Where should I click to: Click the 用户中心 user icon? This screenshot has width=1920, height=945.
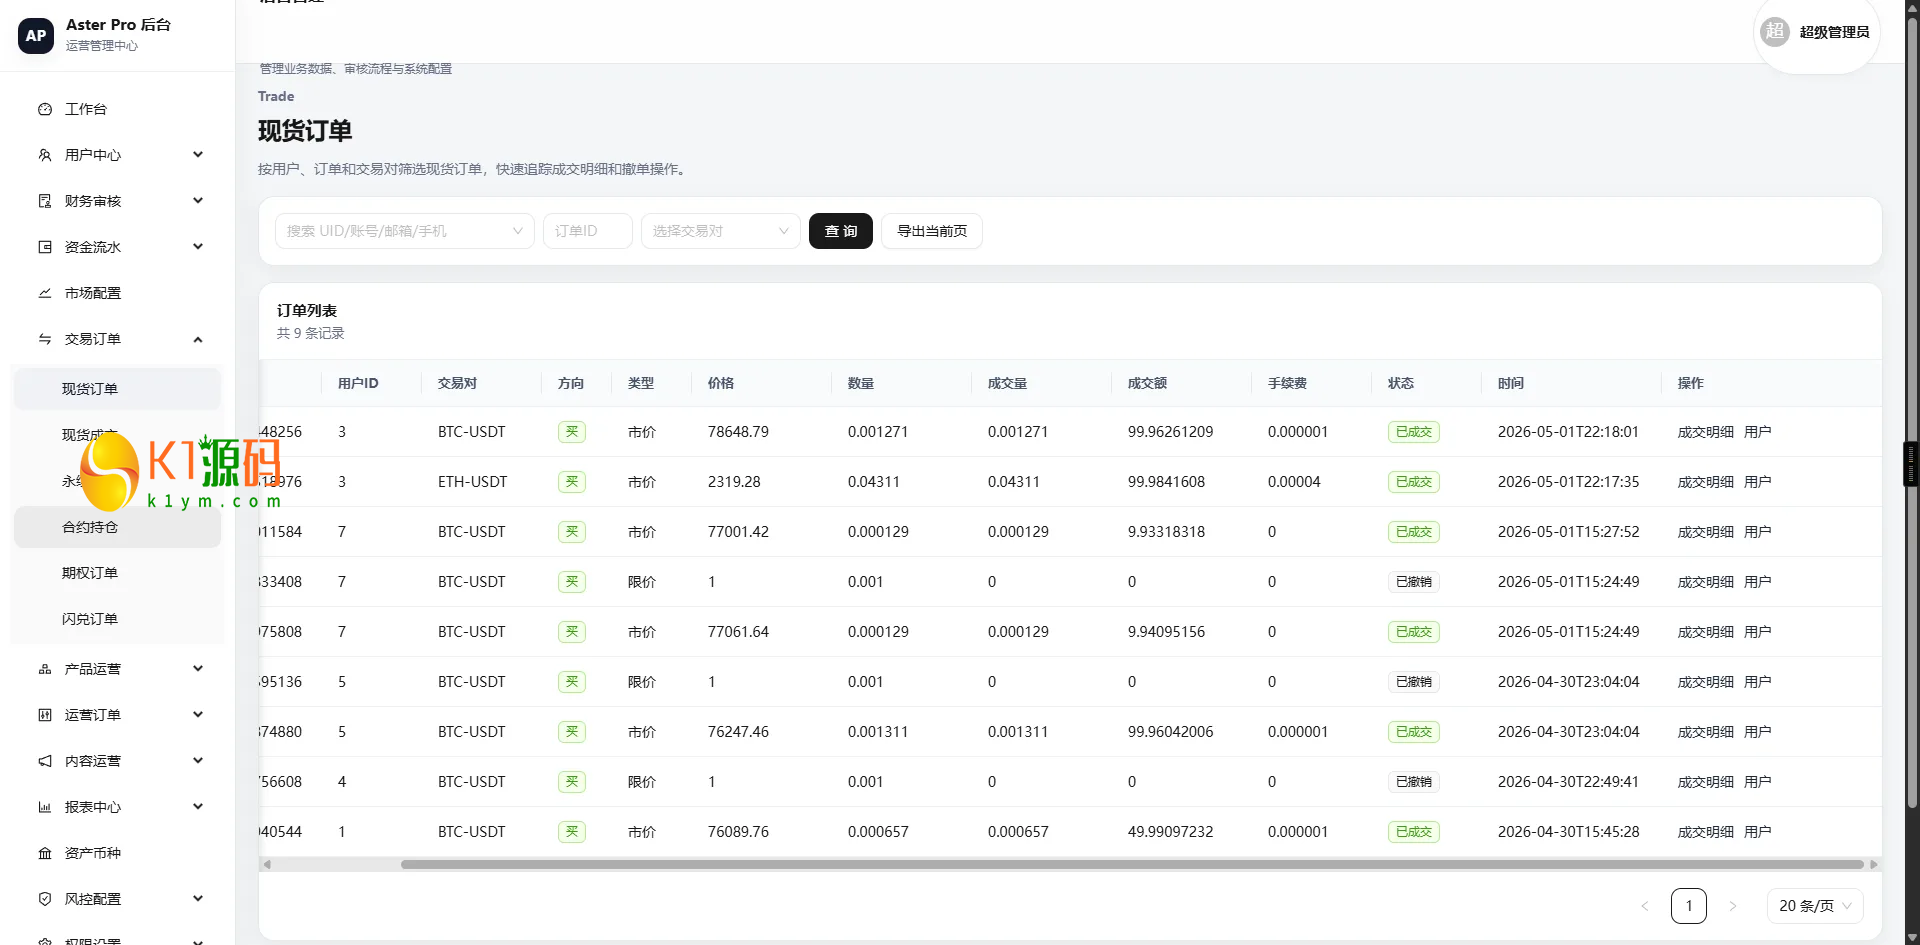(x=45, y=155)
